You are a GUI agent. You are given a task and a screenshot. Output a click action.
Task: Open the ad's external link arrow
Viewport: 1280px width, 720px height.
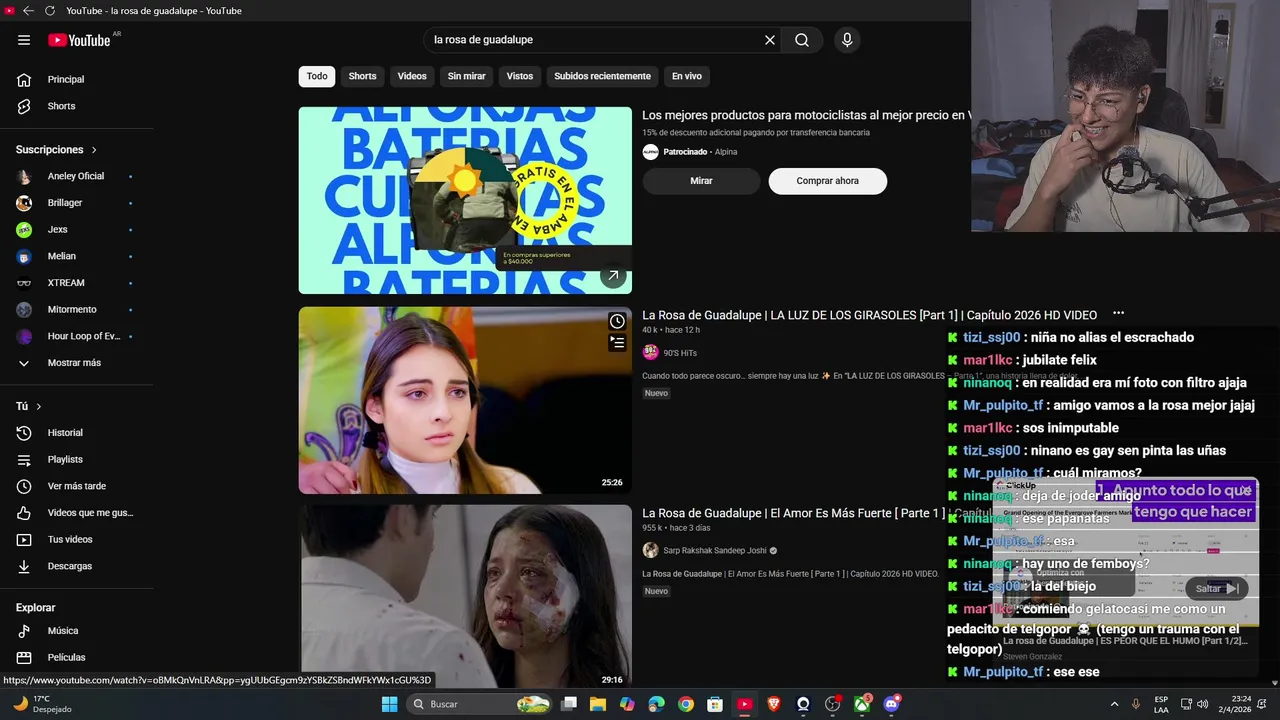pyautogui.click(x=613, y=275)
